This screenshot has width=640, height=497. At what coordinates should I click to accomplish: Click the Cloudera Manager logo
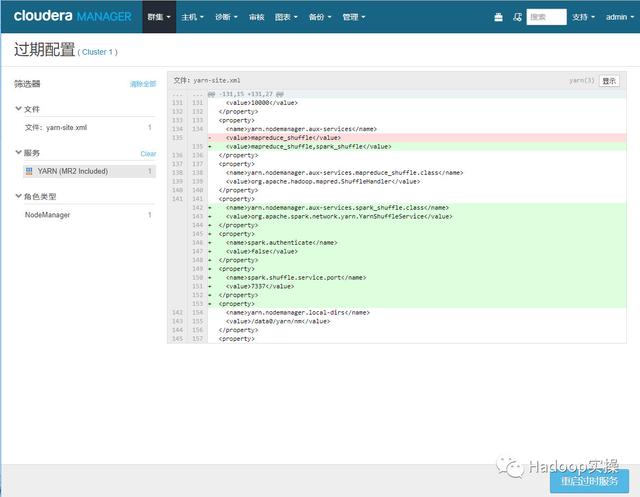[73, 16]
